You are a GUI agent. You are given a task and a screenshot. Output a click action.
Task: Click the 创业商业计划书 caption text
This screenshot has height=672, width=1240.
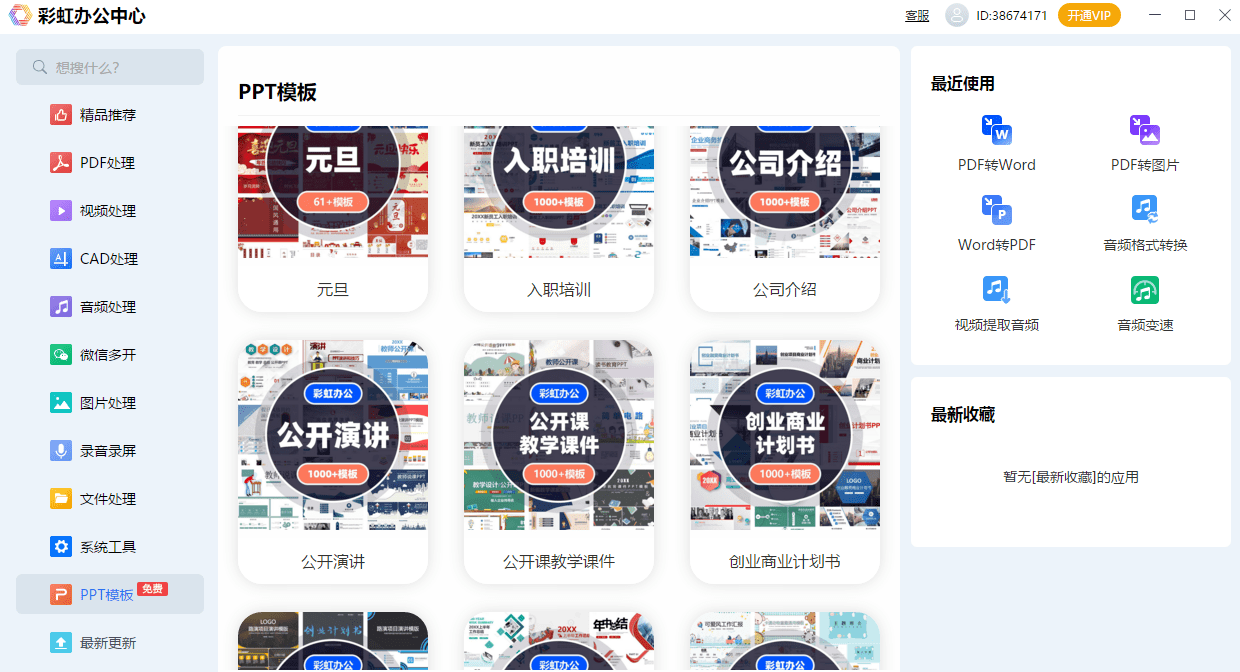(785, 562)
